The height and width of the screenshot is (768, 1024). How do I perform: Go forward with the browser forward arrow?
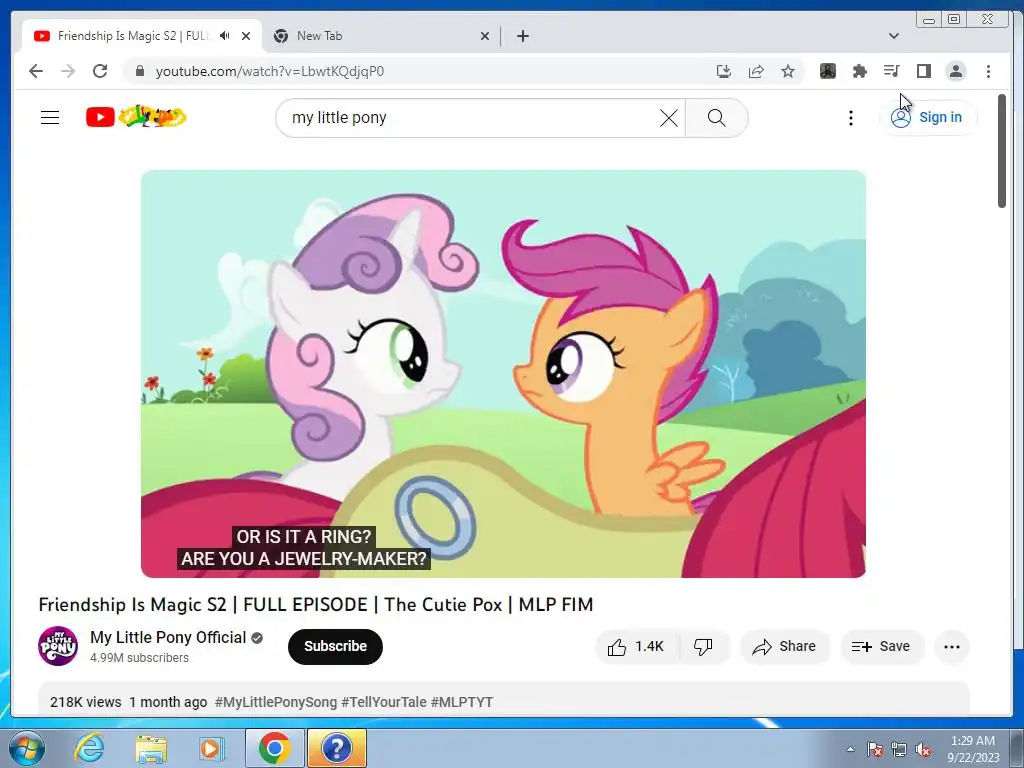(68, 71)
